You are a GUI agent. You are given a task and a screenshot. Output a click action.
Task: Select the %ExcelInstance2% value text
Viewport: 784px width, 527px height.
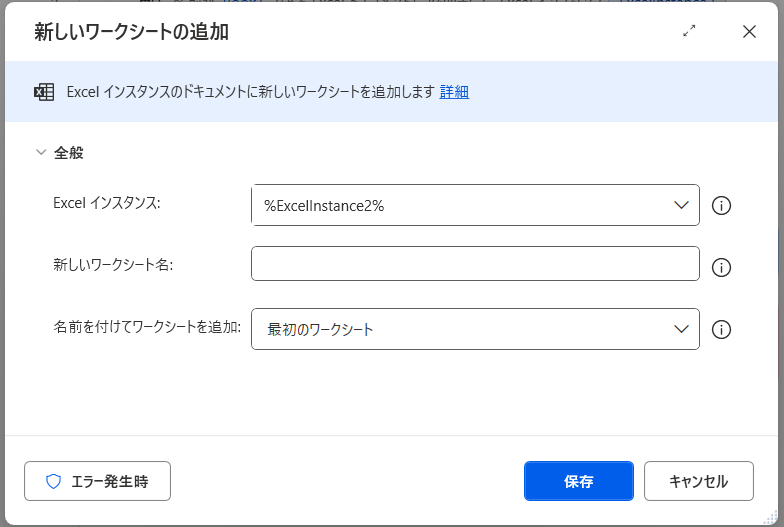tap(324, 206)
